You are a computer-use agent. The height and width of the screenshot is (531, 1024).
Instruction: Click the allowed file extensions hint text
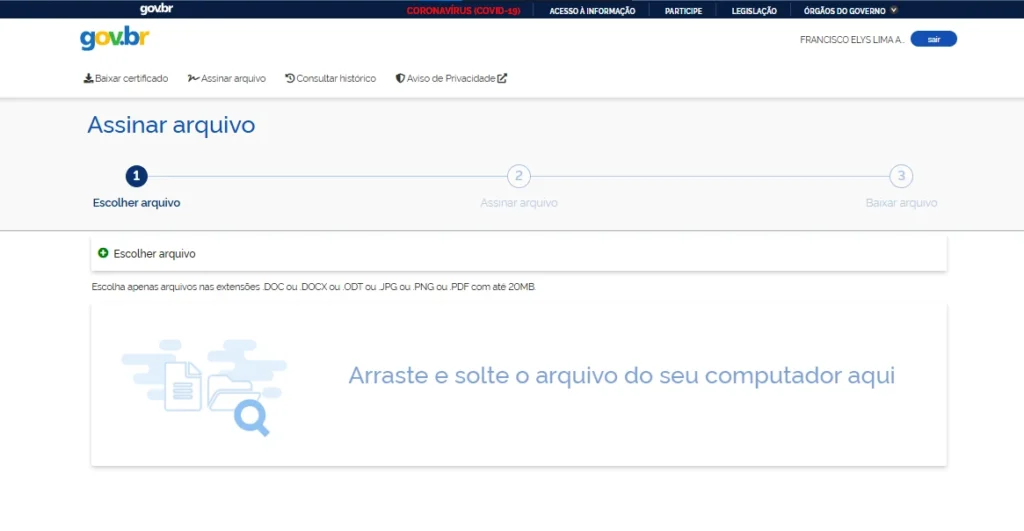[x=313, y=287]
